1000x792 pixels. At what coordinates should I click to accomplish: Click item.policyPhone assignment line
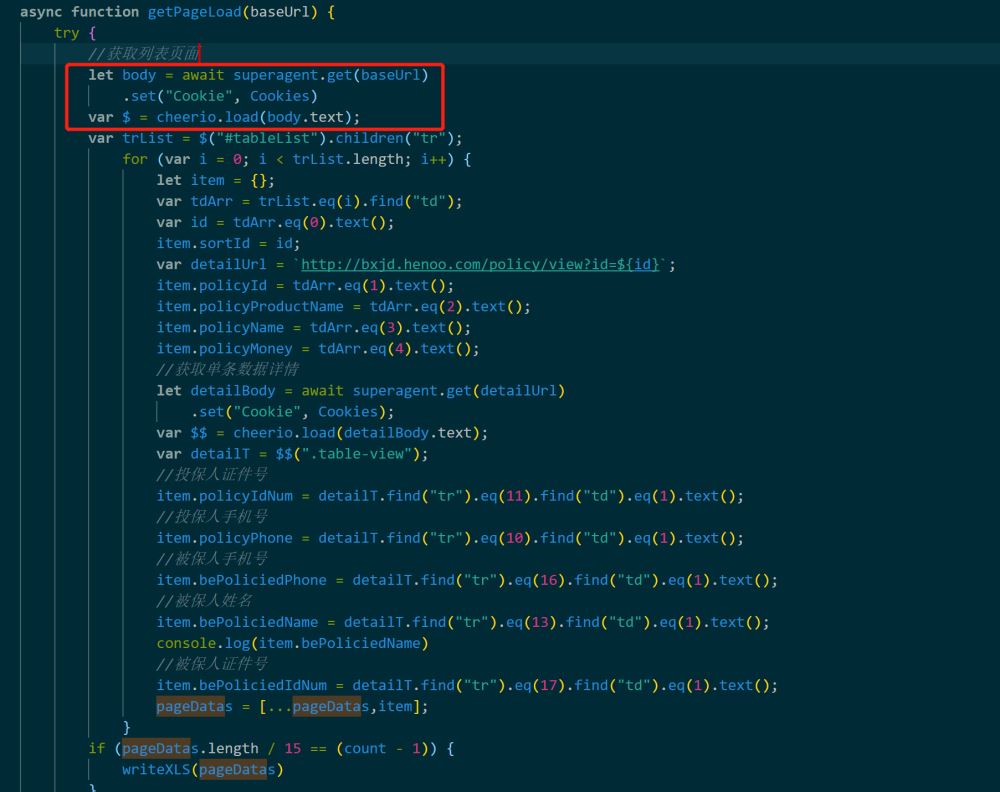450,538
